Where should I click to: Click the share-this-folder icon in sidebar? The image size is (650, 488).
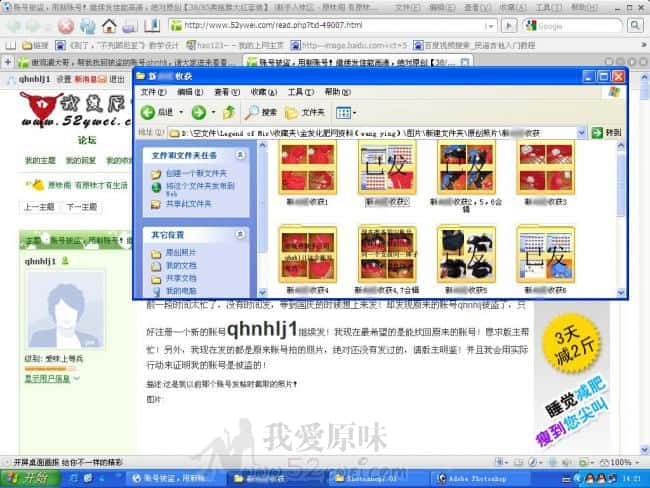[x=156, y=204]
